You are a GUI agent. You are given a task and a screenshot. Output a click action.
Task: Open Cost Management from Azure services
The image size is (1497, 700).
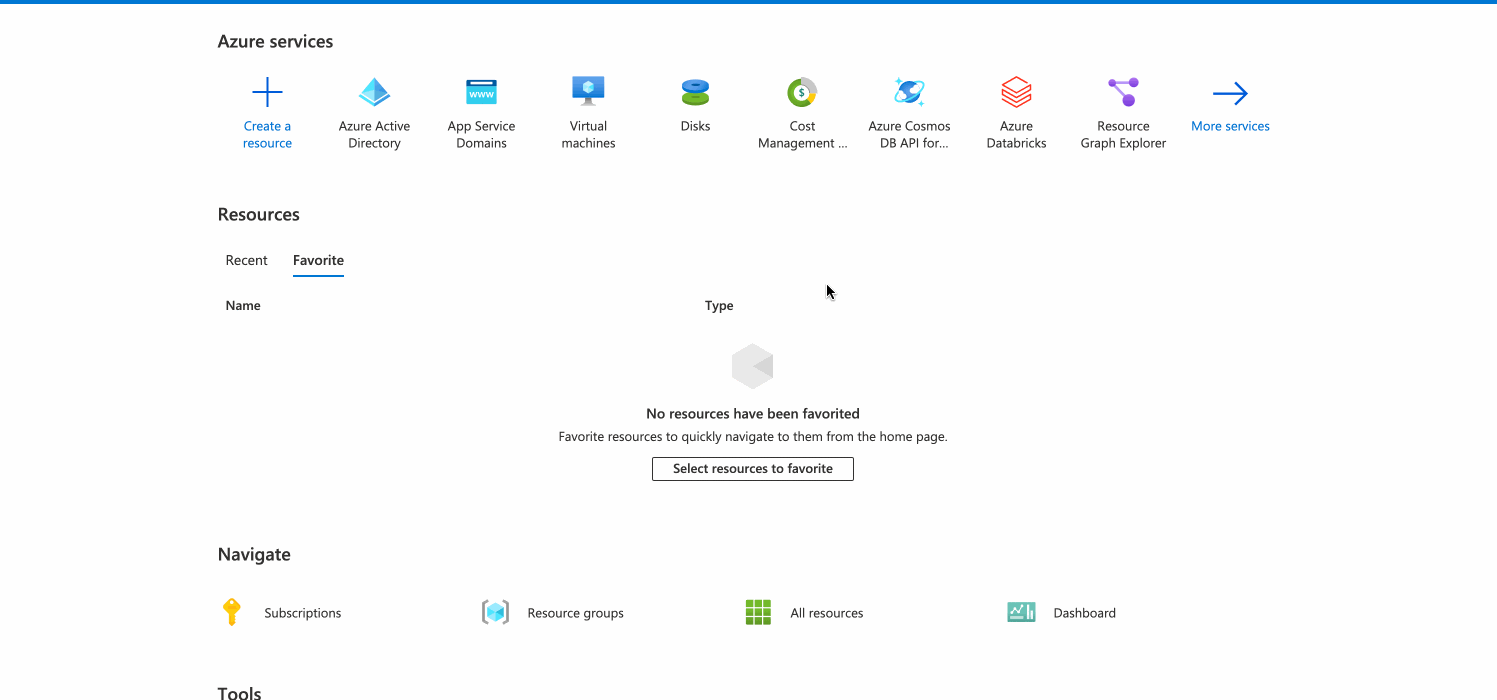[802, 110]
